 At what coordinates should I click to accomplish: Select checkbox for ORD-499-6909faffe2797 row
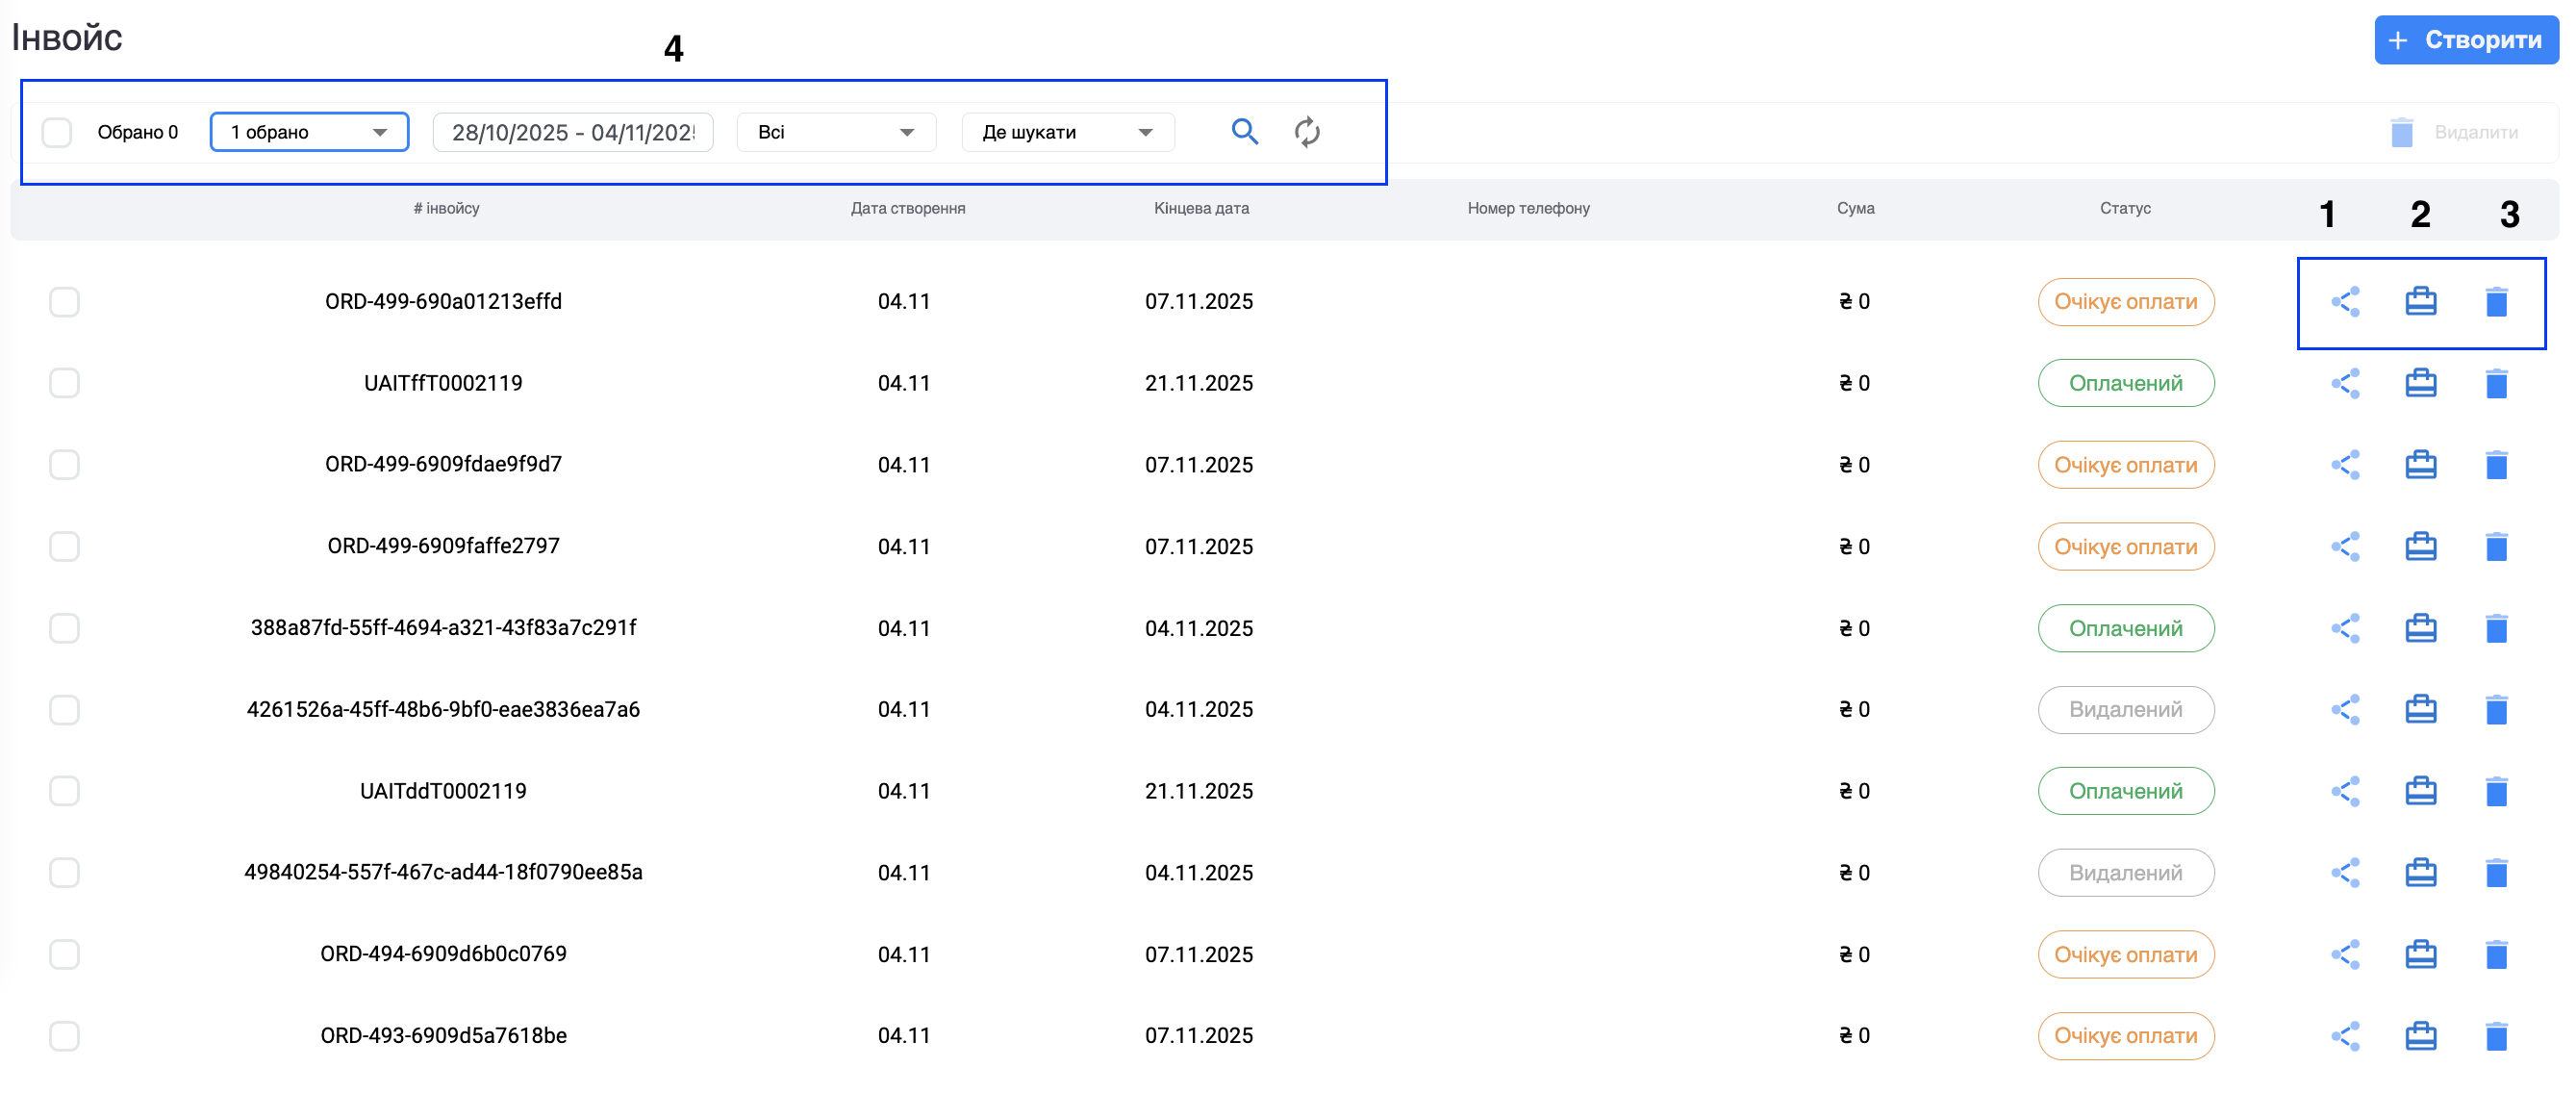coord(64,546)
